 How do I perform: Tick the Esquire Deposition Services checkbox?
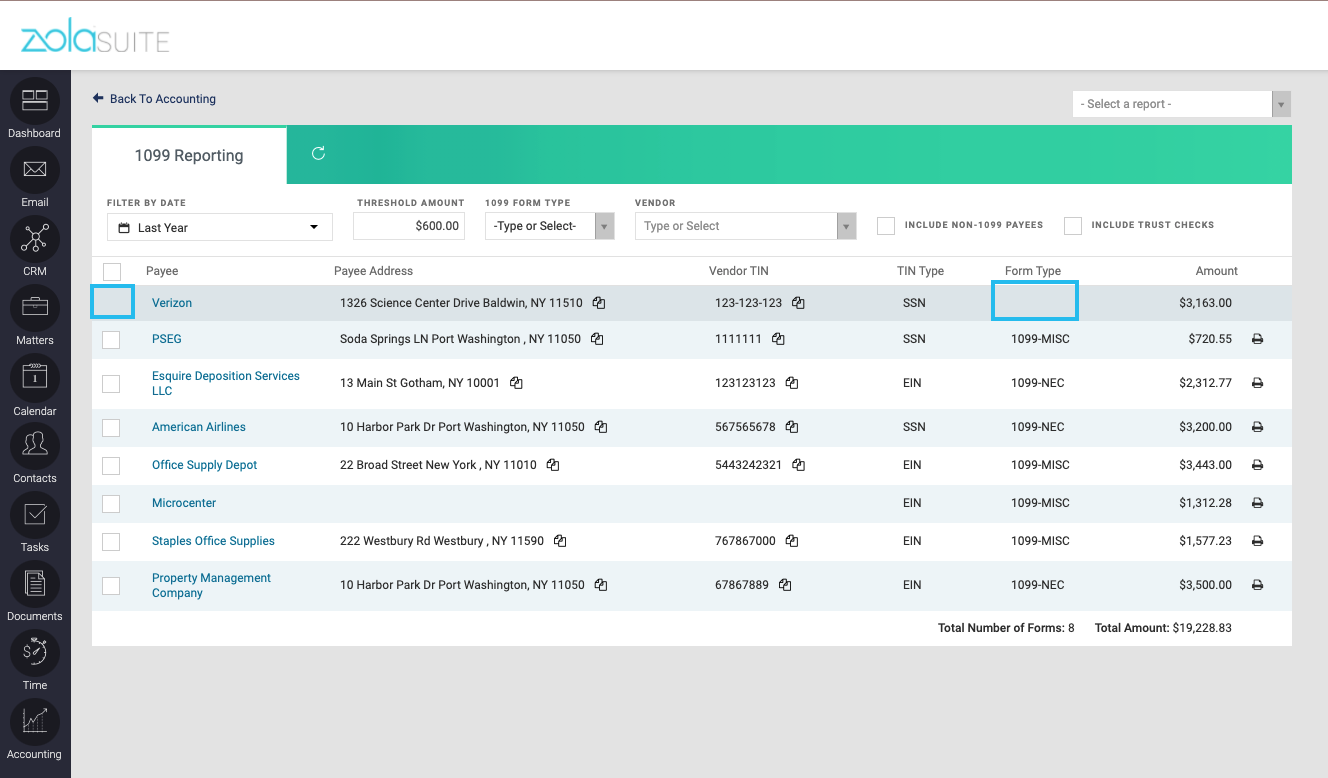coord(111,384)
